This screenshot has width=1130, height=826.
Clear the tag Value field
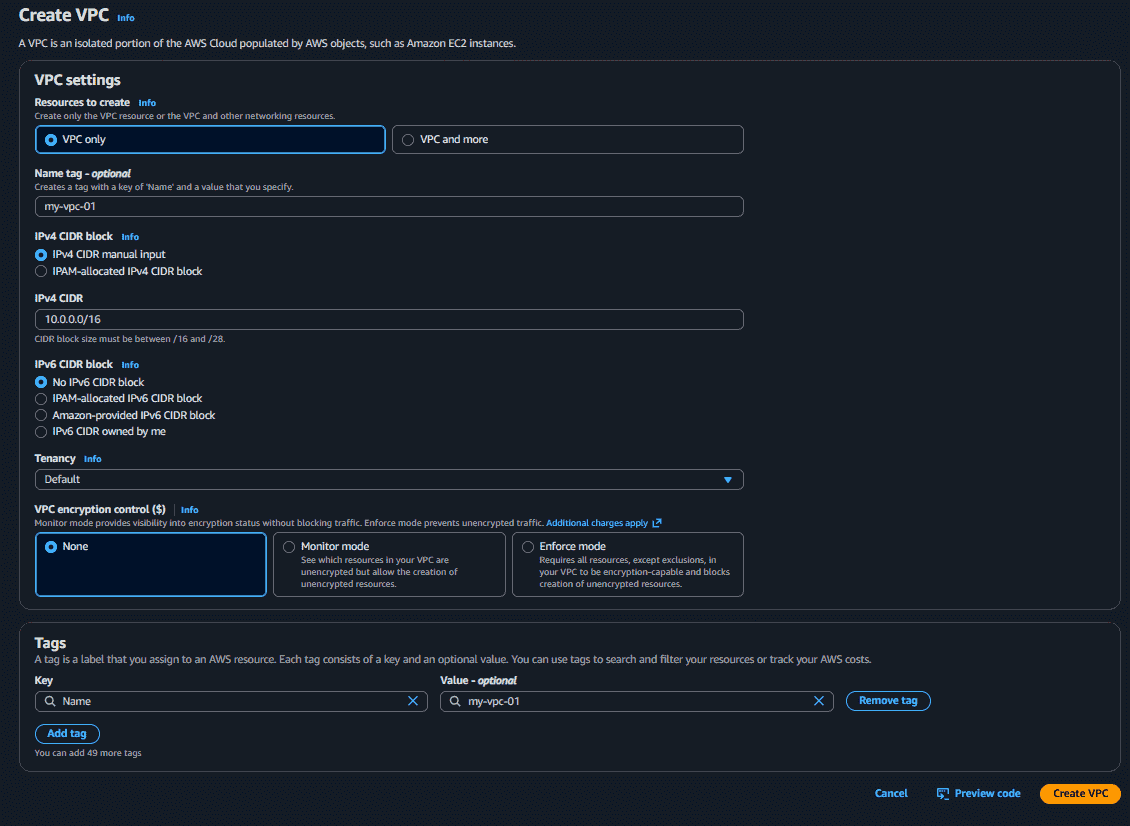(x=819, y=701)
